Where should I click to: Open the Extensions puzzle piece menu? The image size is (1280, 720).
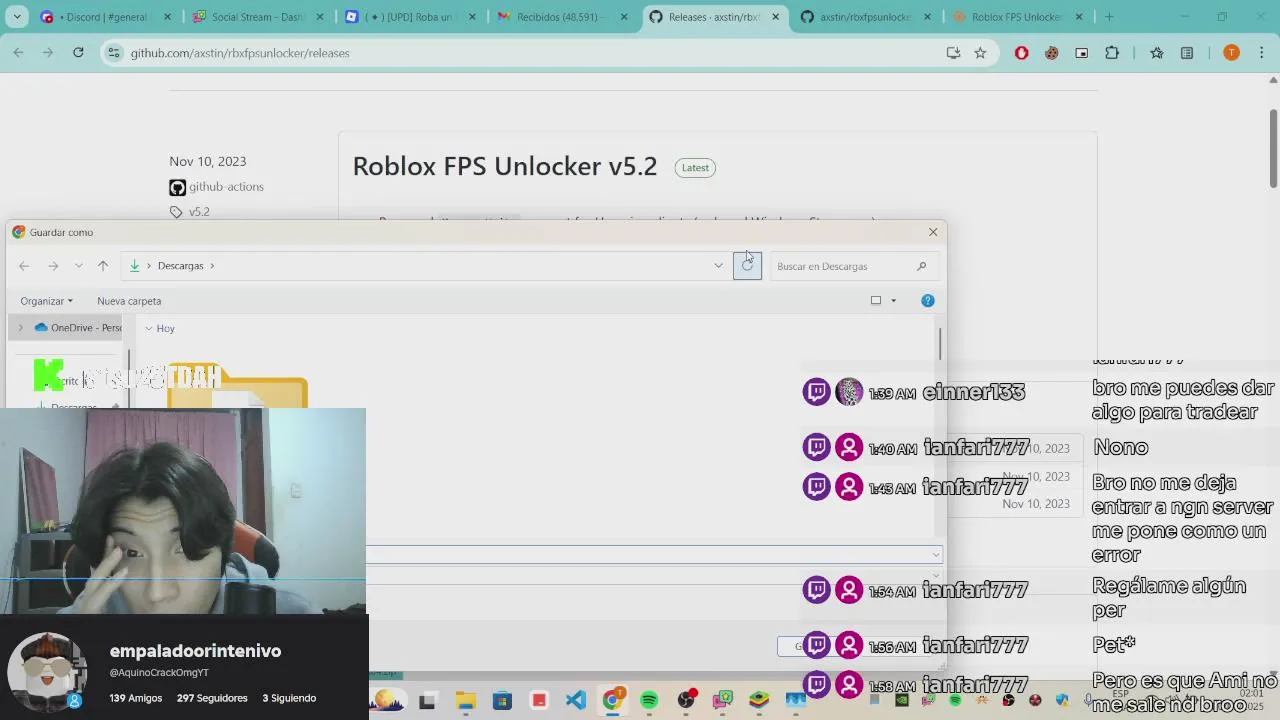click(x=1112, y=53)
